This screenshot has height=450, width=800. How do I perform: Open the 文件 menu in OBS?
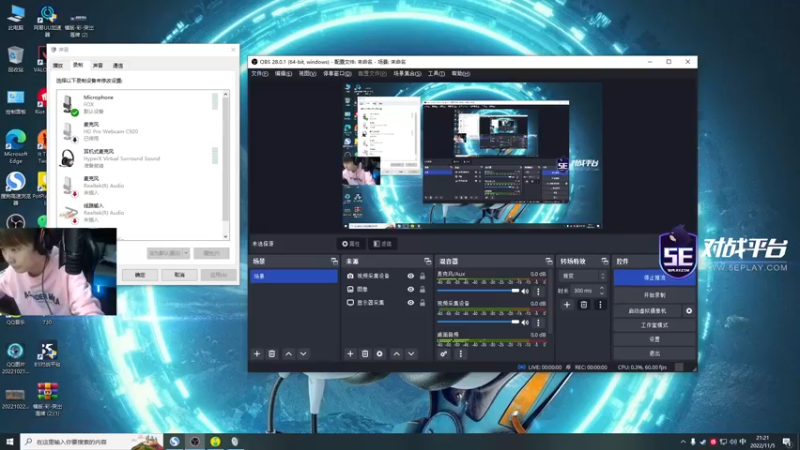point(259,74)
